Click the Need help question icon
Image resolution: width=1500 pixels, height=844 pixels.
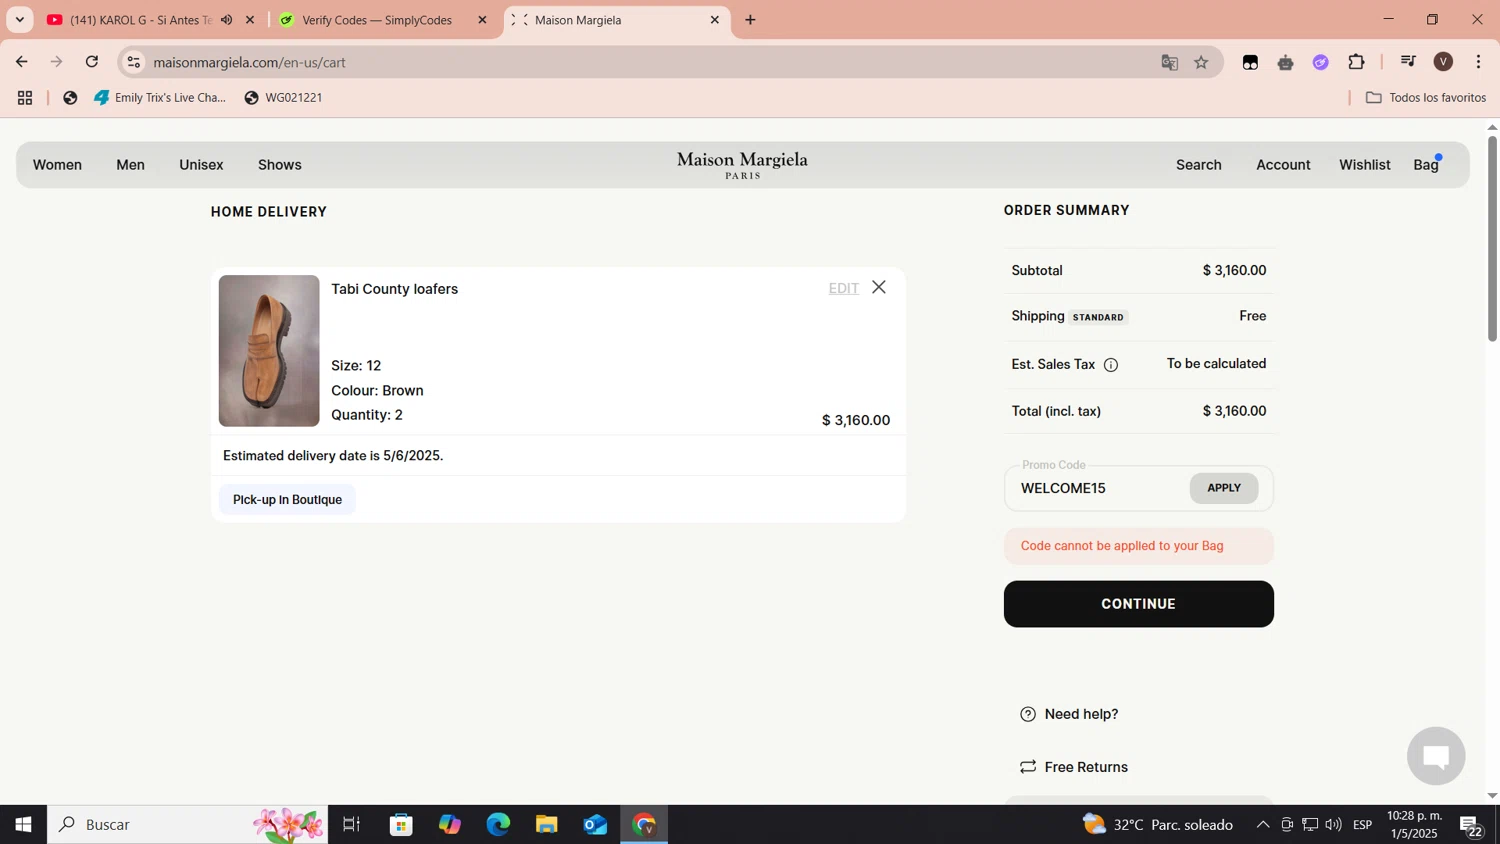1028,714
